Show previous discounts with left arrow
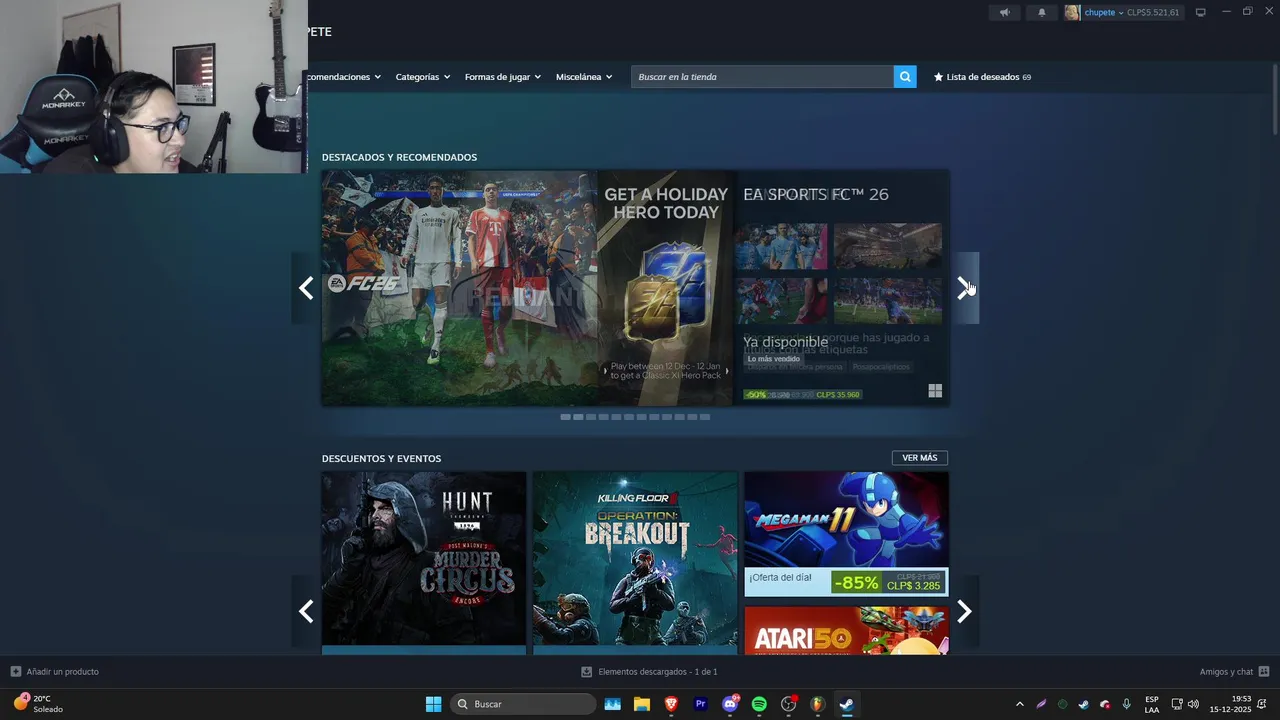 click(x=306, y=611)
